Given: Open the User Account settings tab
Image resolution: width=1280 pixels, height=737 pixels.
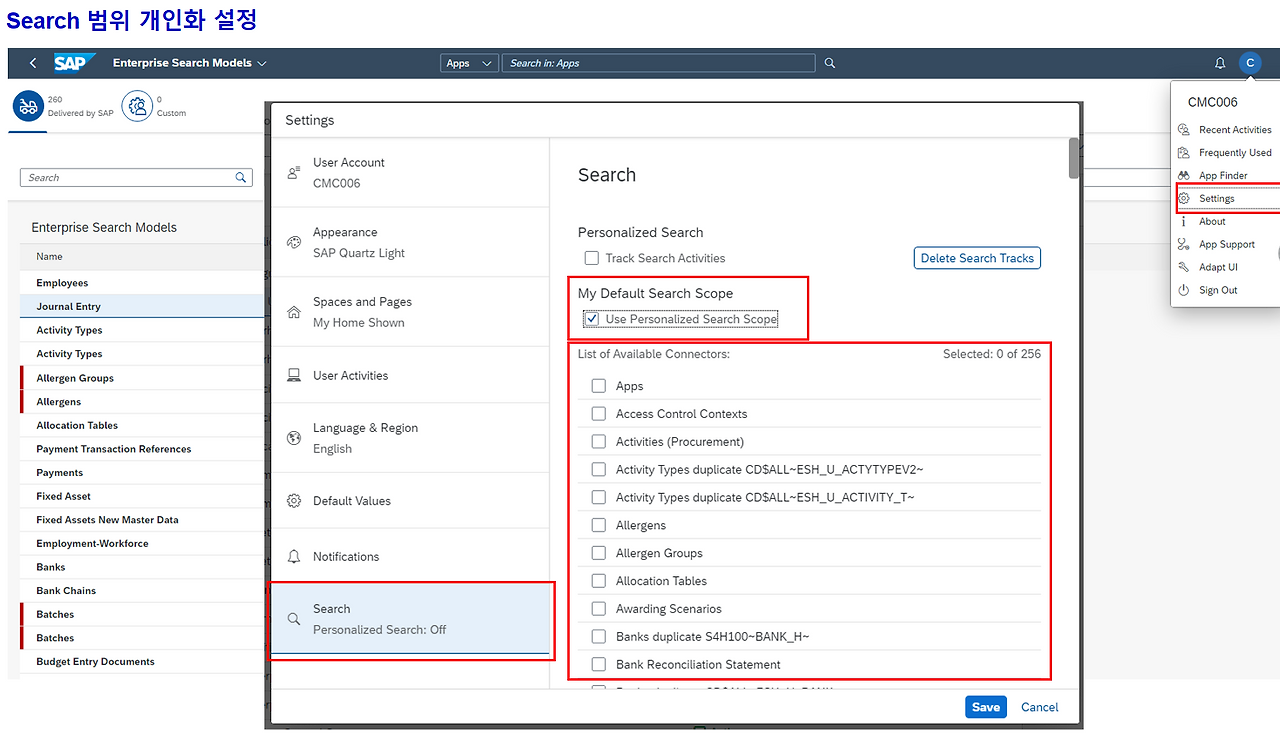Looking at the screenshot, I should click(x=411, y=172).
